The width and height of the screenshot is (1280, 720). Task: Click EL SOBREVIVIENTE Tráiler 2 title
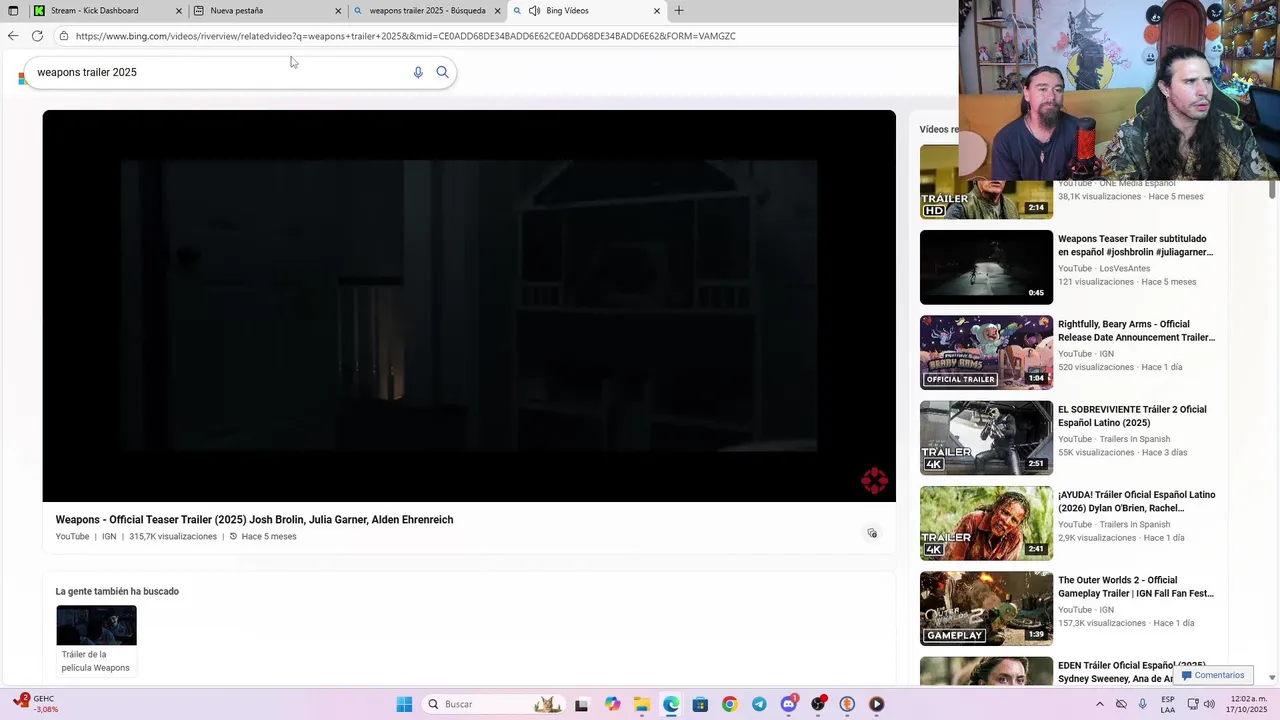click(1132, 416)
